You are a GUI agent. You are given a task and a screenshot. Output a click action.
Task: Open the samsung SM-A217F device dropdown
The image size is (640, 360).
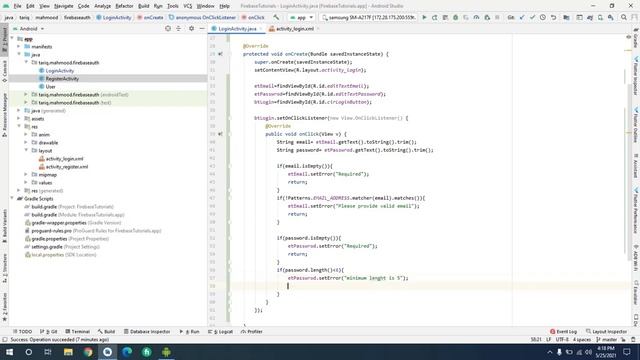click(x=369, y=18)
